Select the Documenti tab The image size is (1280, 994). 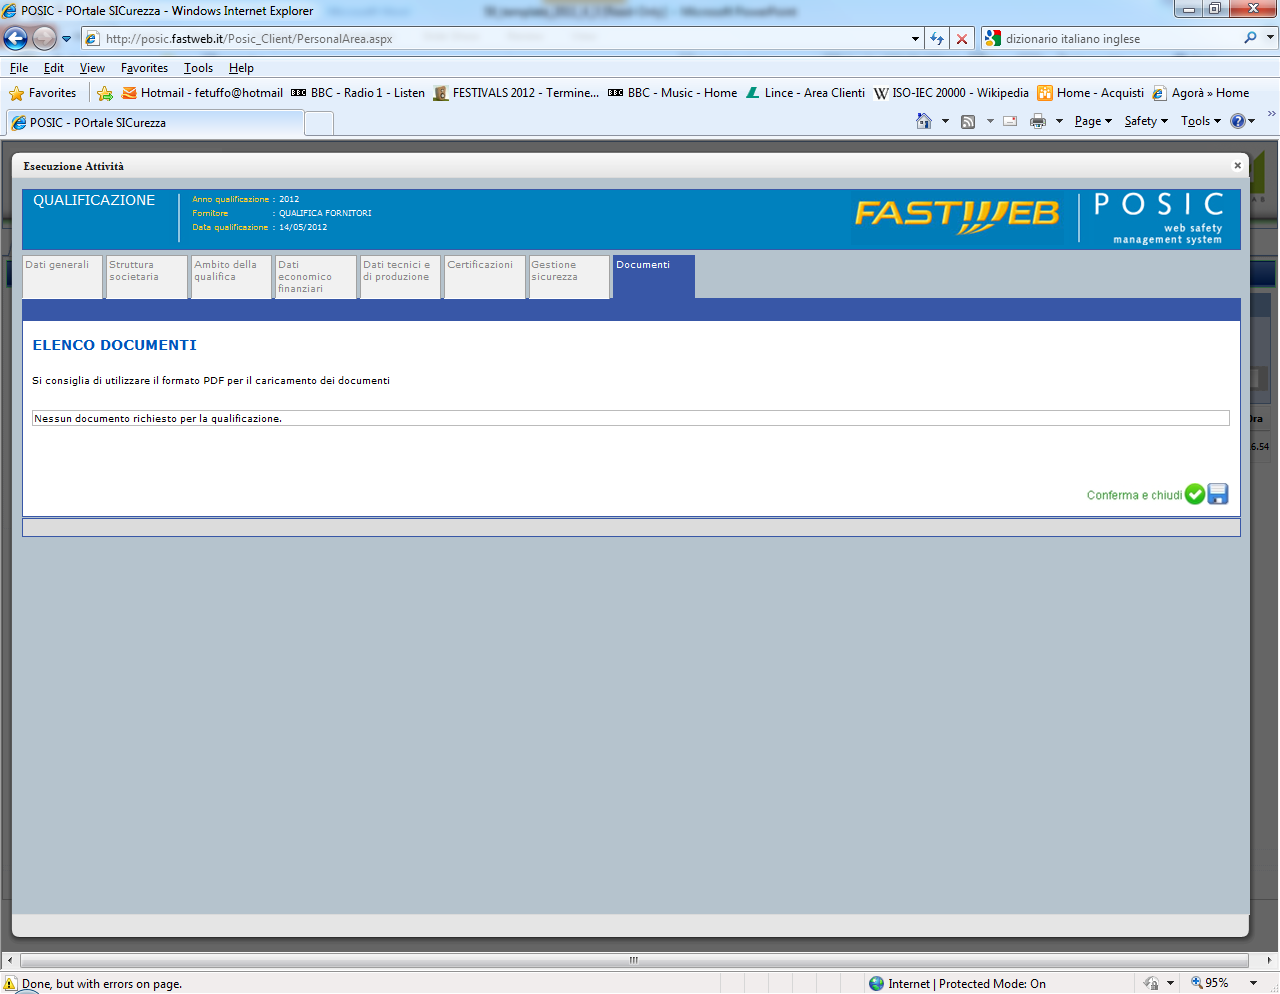point(654,277)
